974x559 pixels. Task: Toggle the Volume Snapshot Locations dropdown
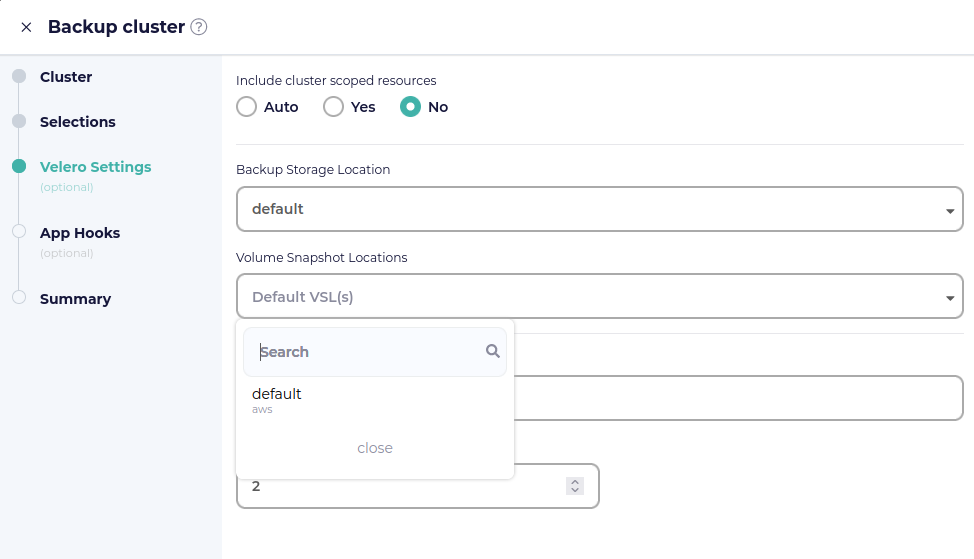pos(599,296)
